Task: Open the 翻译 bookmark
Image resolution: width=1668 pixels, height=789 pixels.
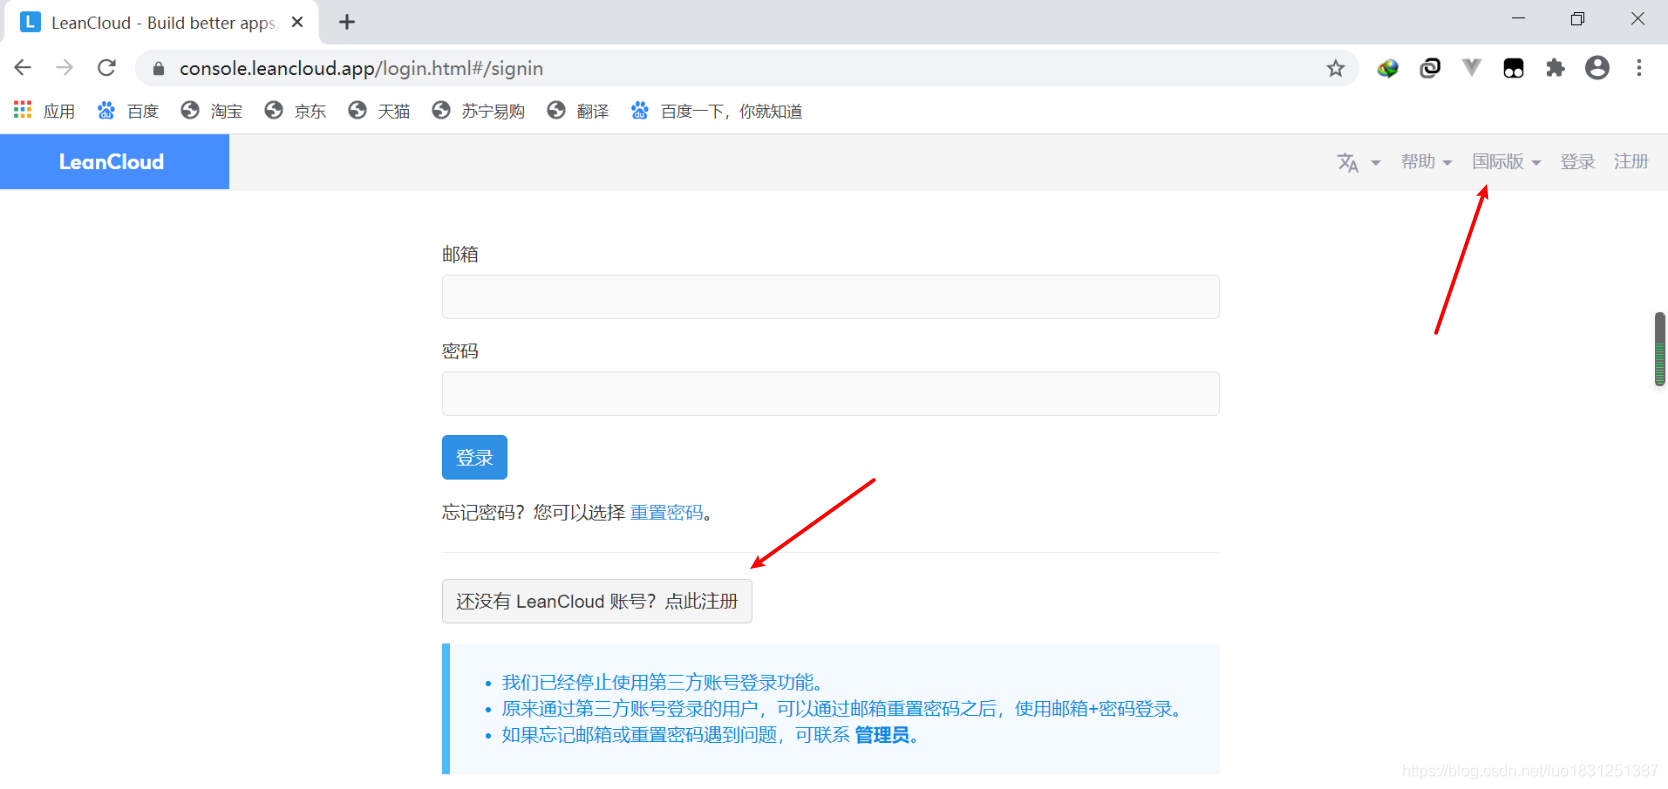Action: pos(578,111)
